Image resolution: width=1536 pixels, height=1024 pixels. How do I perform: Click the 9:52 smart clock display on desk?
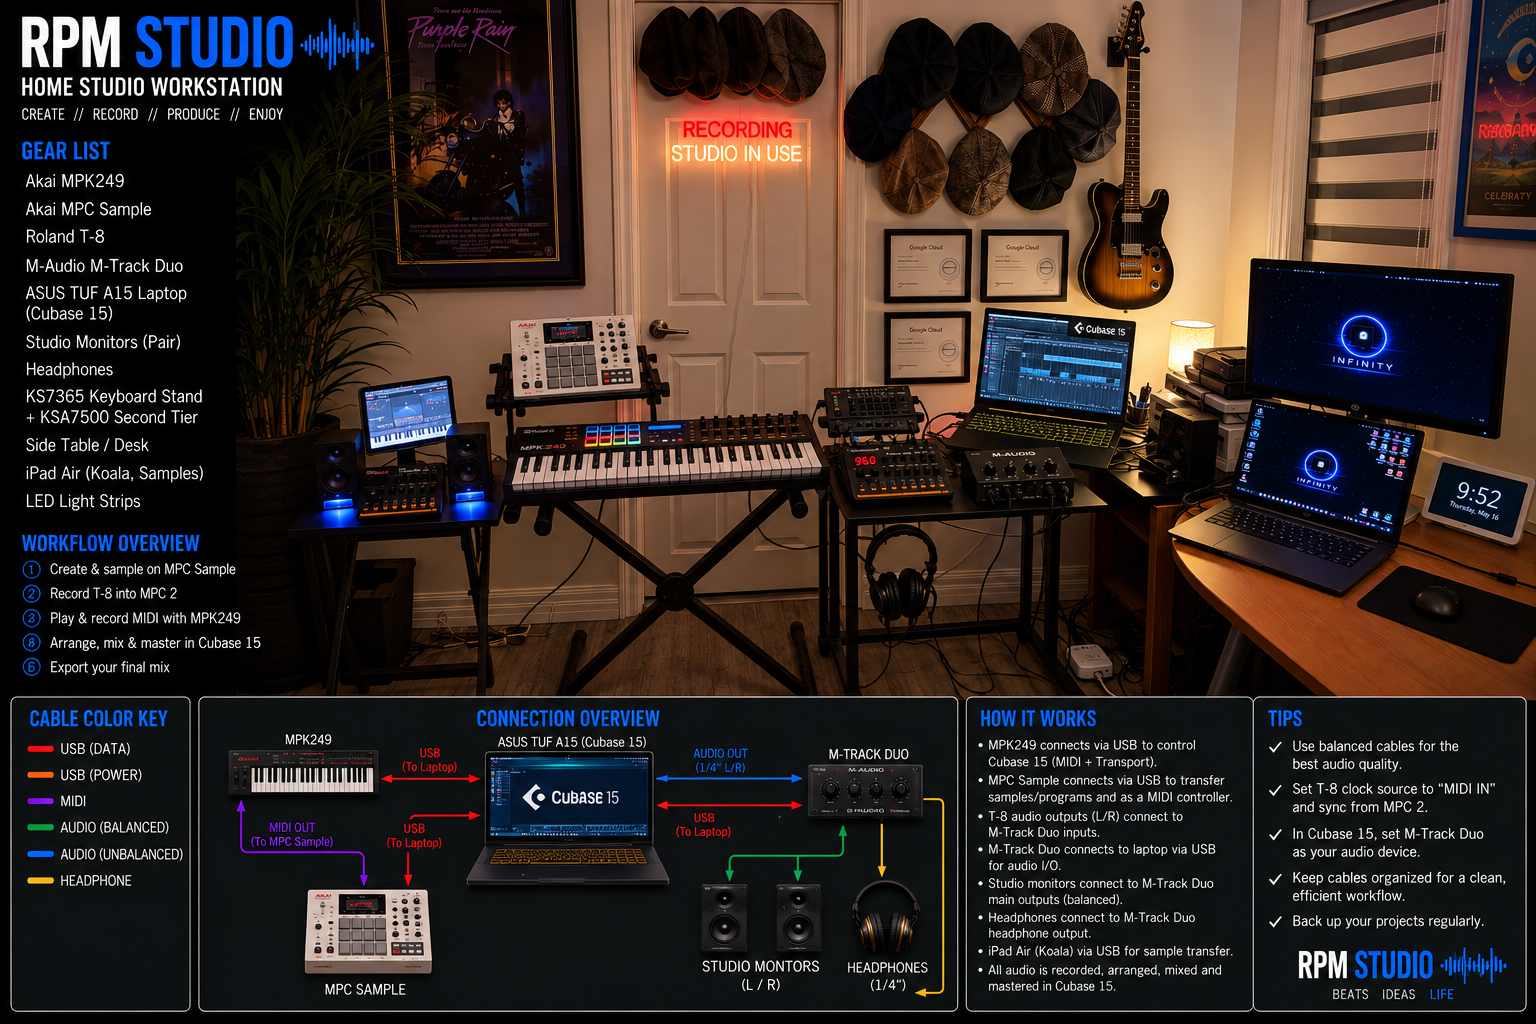click(1478, 498)
